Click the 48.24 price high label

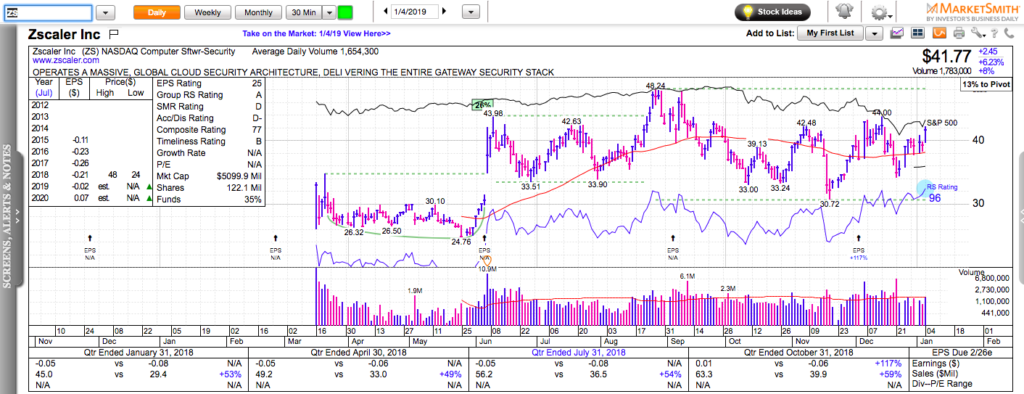pyautogui.click(x=655, y=86)
